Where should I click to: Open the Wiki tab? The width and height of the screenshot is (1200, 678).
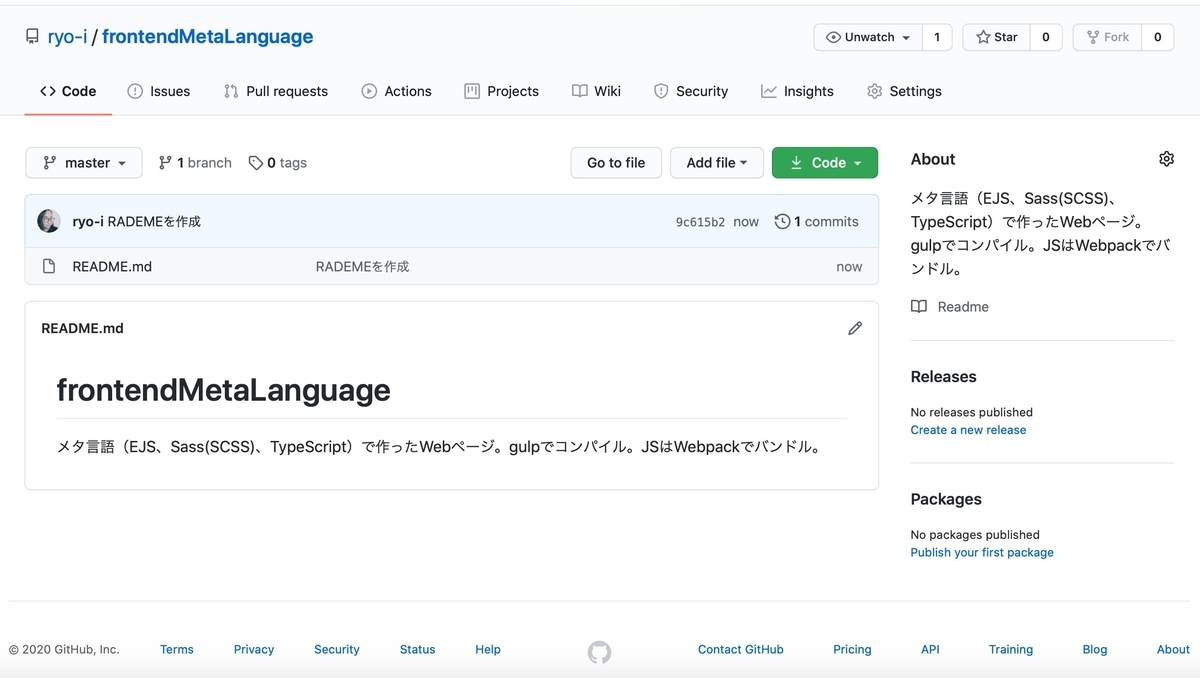coord(597,91)
